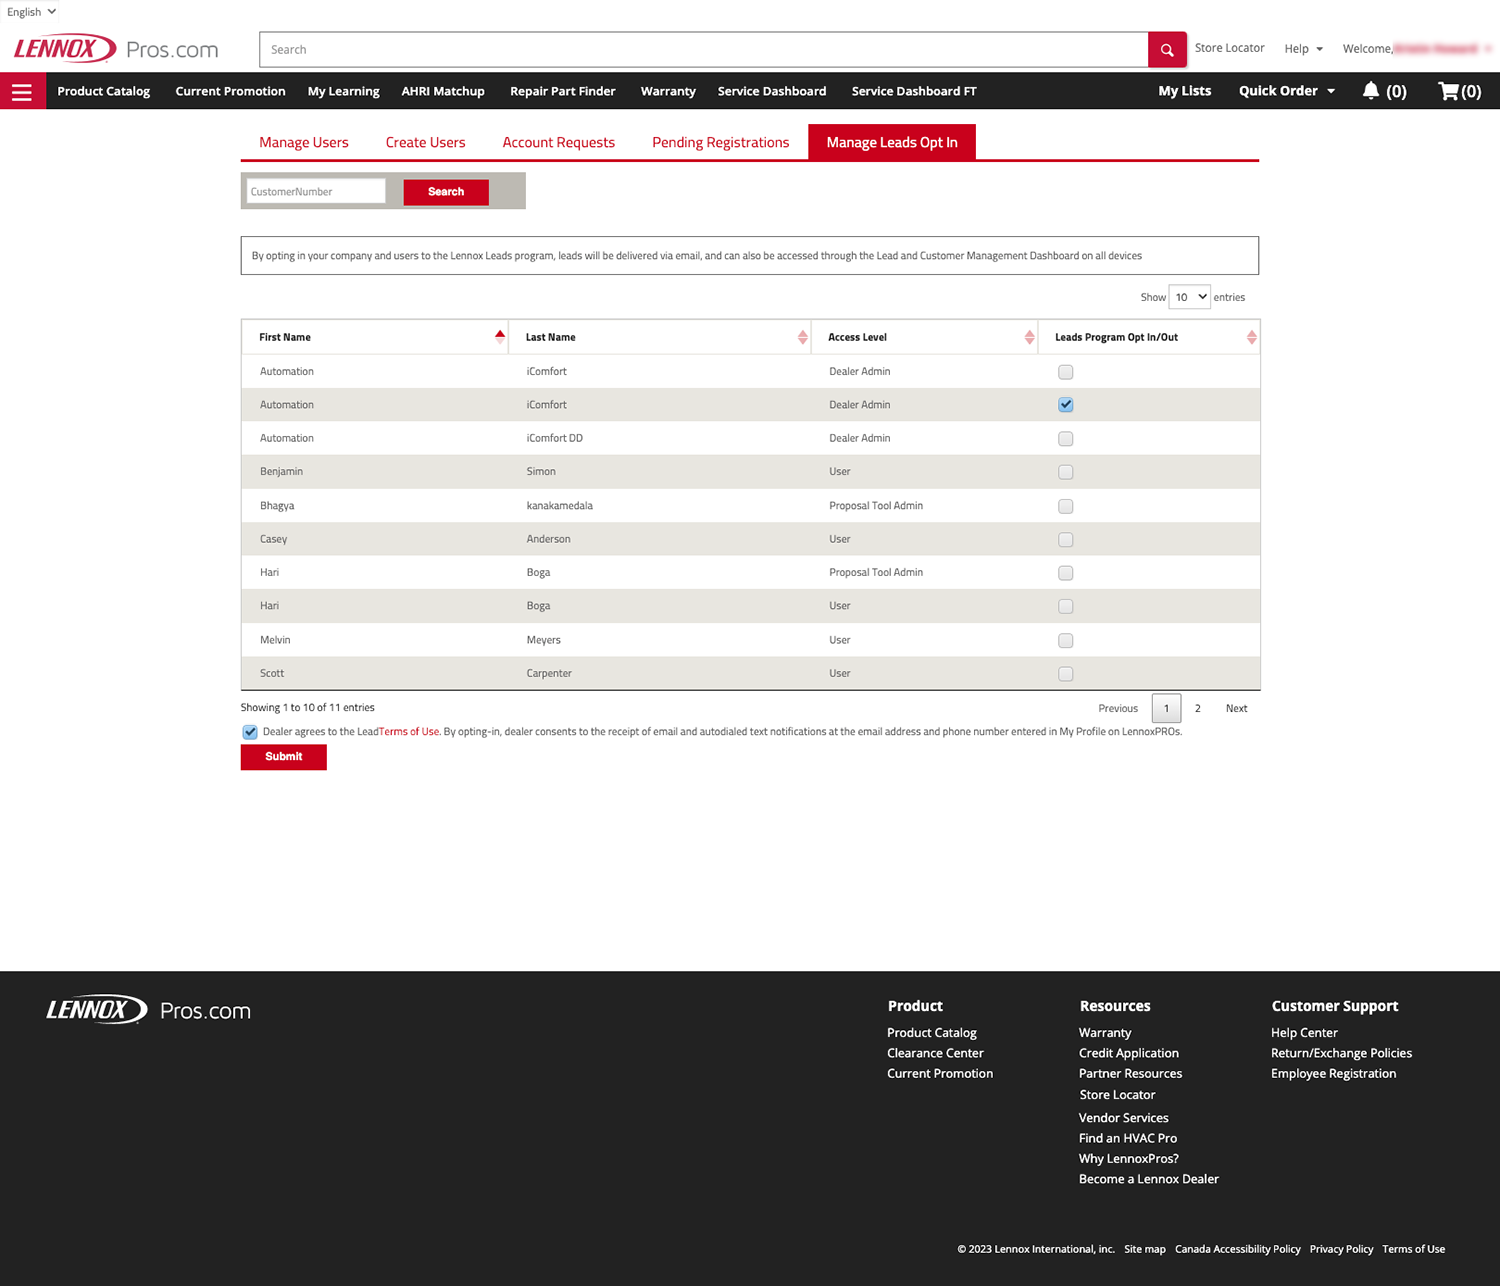Screen dimensions: 1500x1286
Task: Open the shopping cart icon
Action: (x=1448, y=91)
